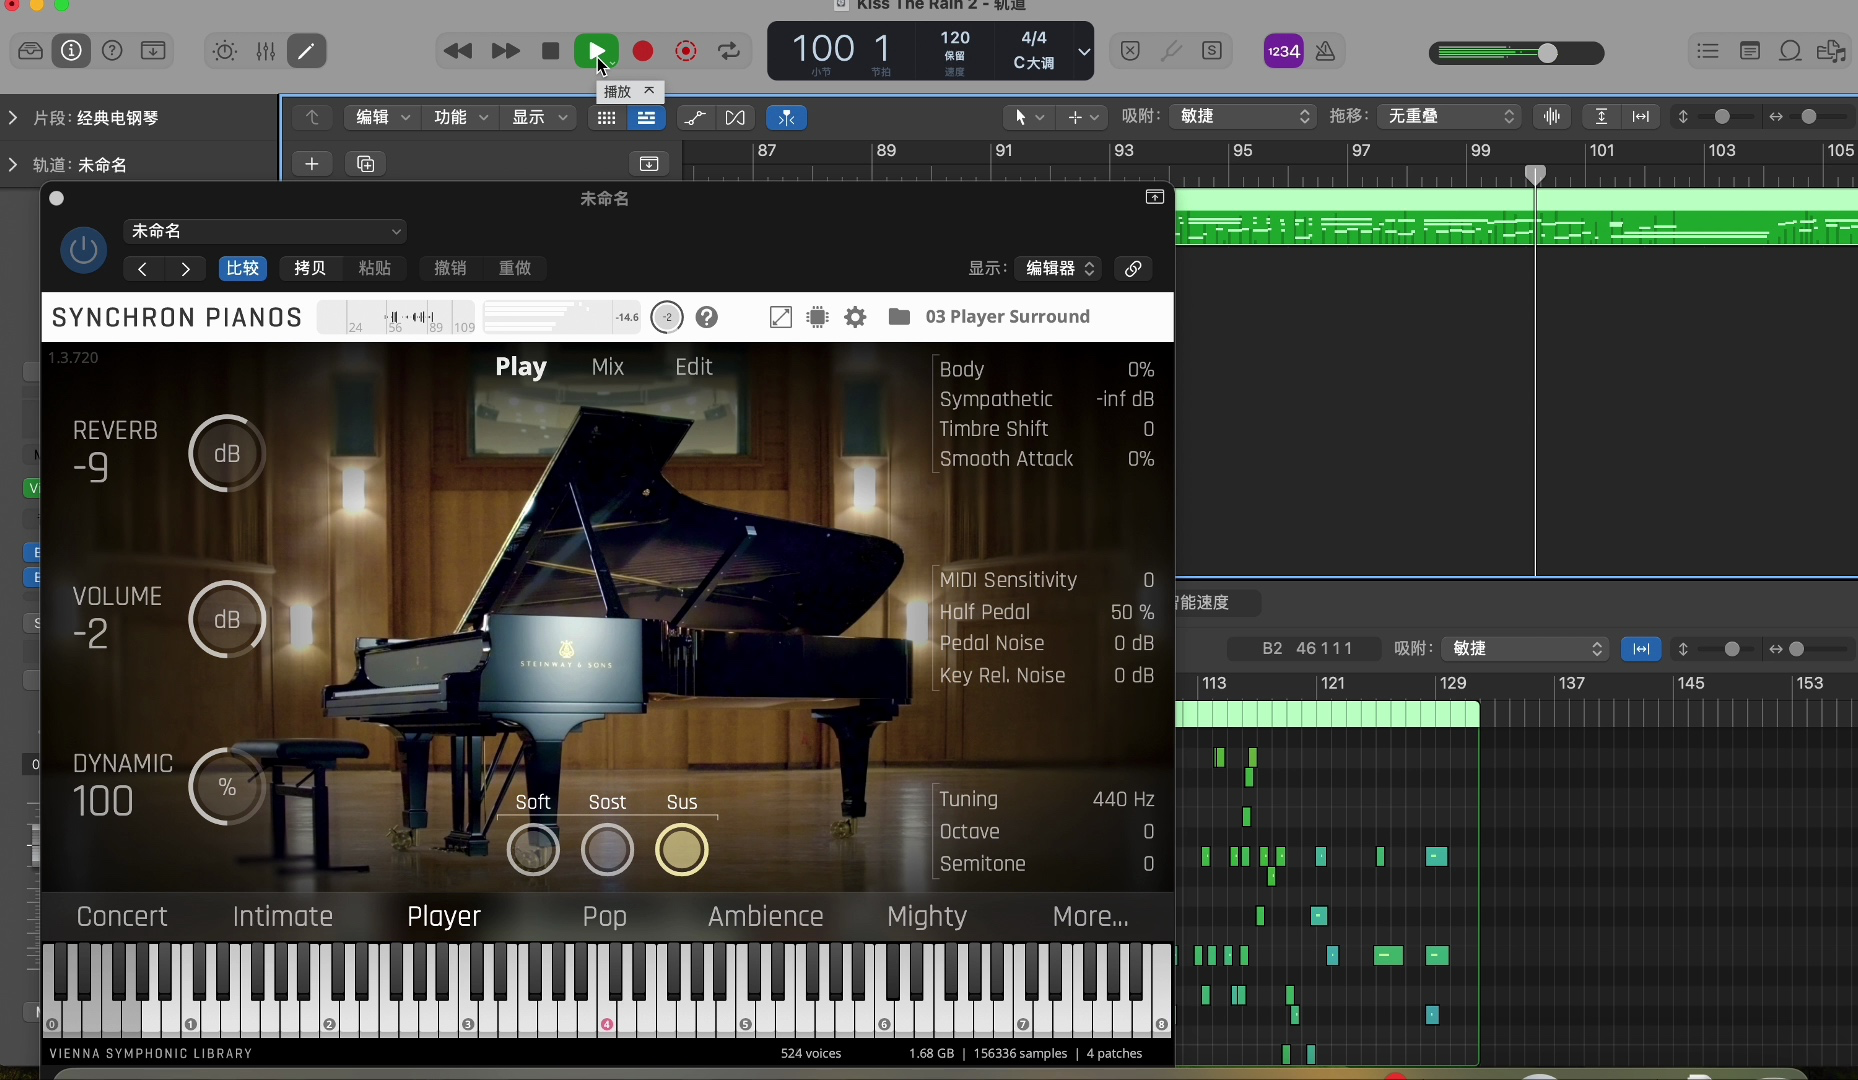1858x1080 pixels.
Task: Switch to the Edit tab
Action: point(694,367)
